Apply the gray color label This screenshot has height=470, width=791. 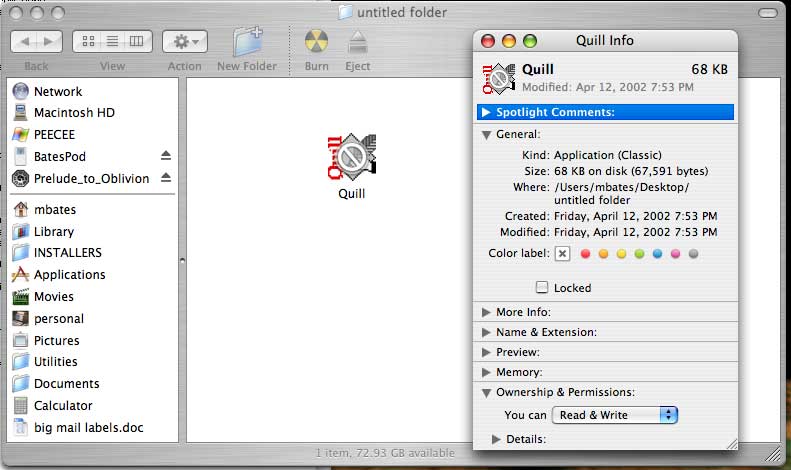(694, 254)
